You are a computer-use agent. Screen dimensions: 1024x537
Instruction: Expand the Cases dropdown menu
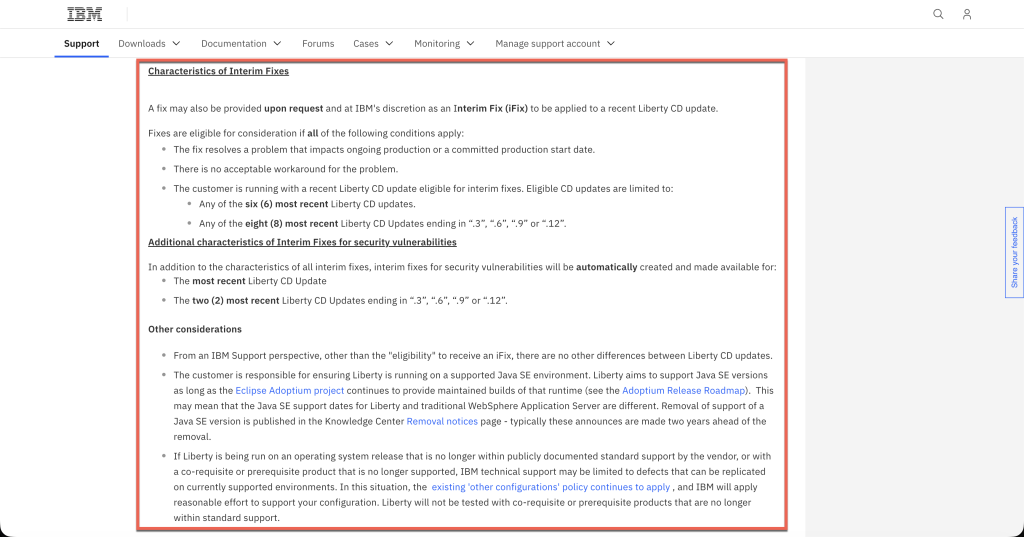(x=373, y=44)
